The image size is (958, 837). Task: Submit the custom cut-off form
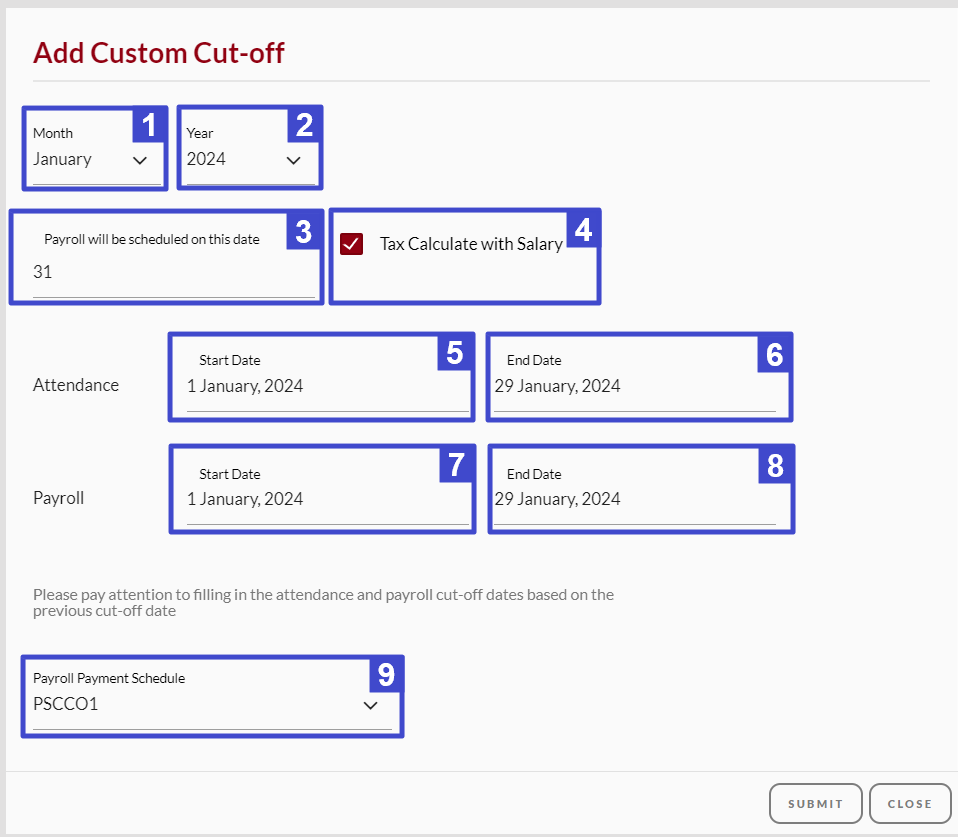[816, 803]
